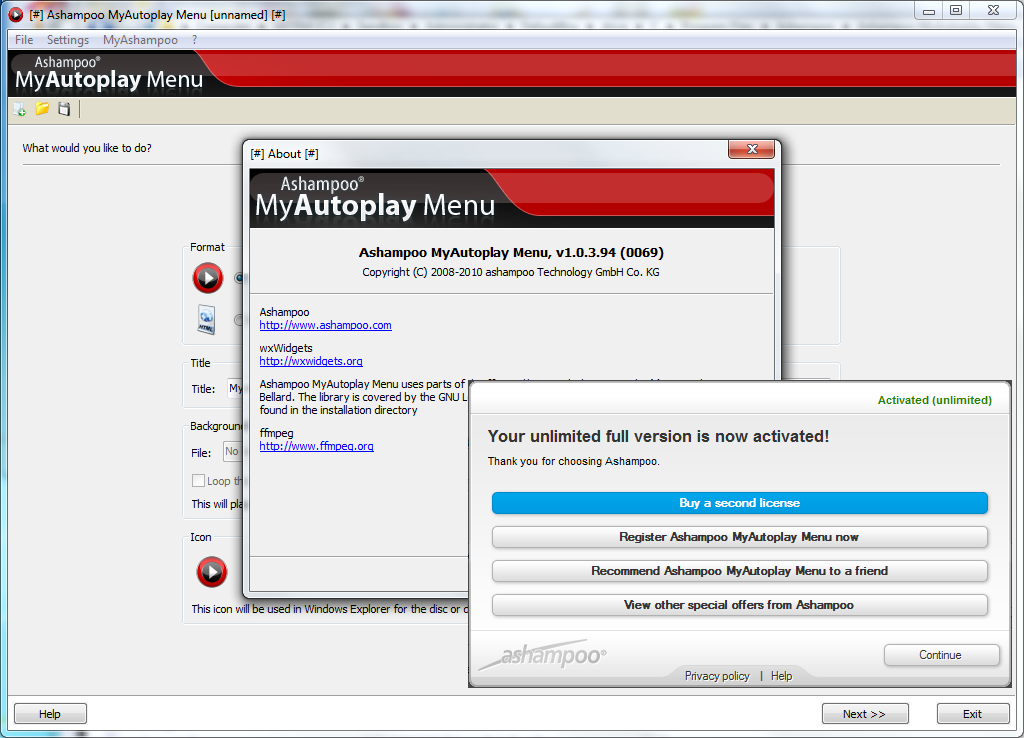Click the red play icon in Icon section
Image resolution: width=1024 pixels, height=738 pixels.
coord(212,572)
